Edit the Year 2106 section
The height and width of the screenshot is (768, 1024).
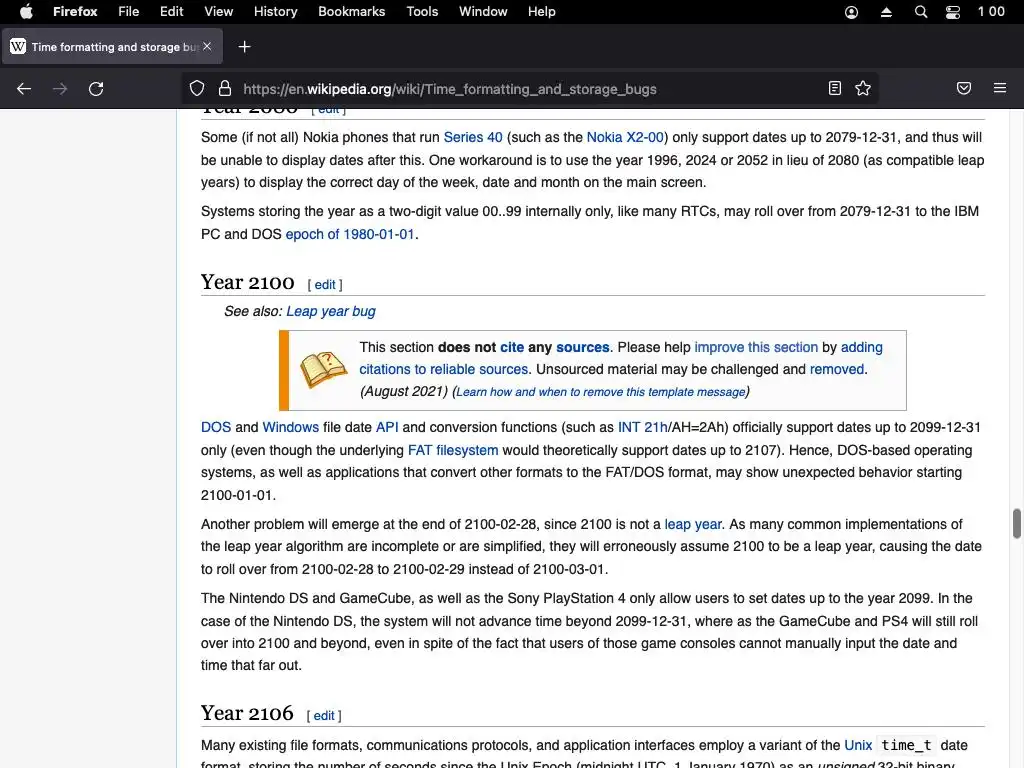point(323,716)
